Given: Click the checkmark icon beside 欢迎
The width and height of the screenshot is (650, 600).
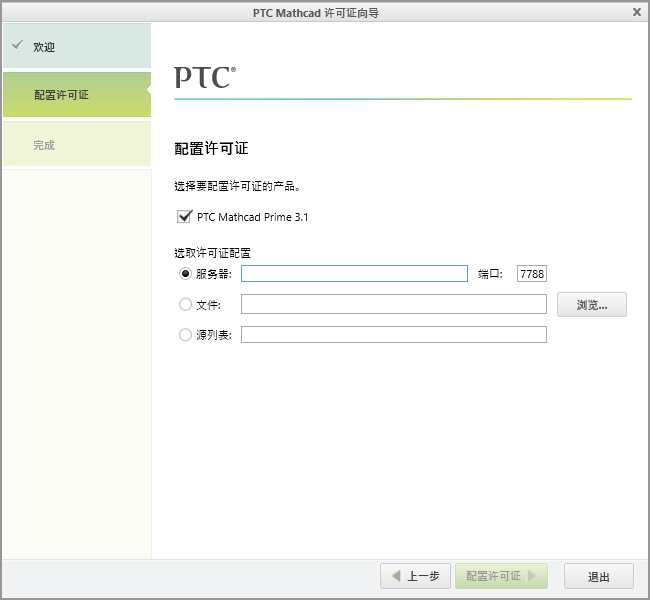Looking at the screenshot, I should (17, 45).
